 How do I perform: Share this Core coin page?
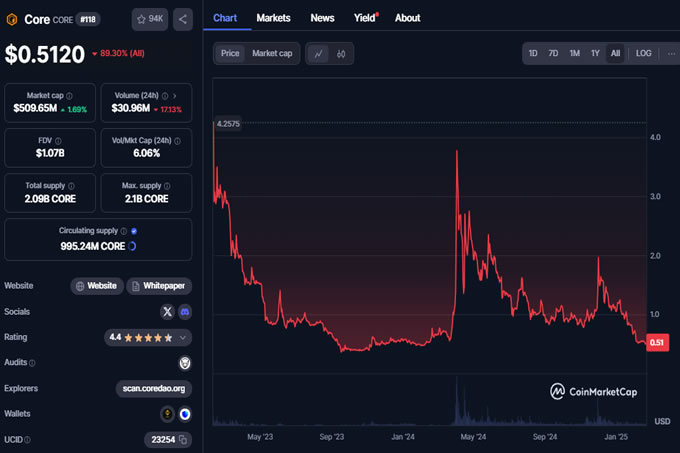coord(183,18)
